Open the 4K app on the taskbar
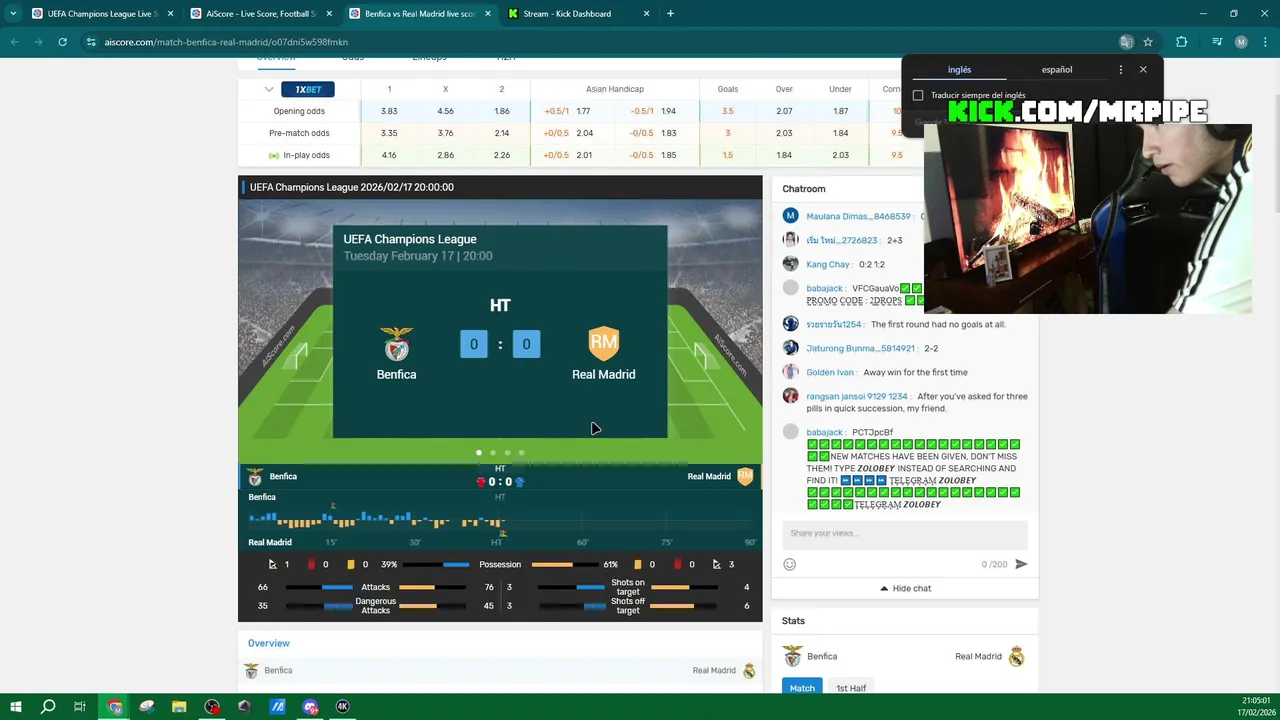 342,706
